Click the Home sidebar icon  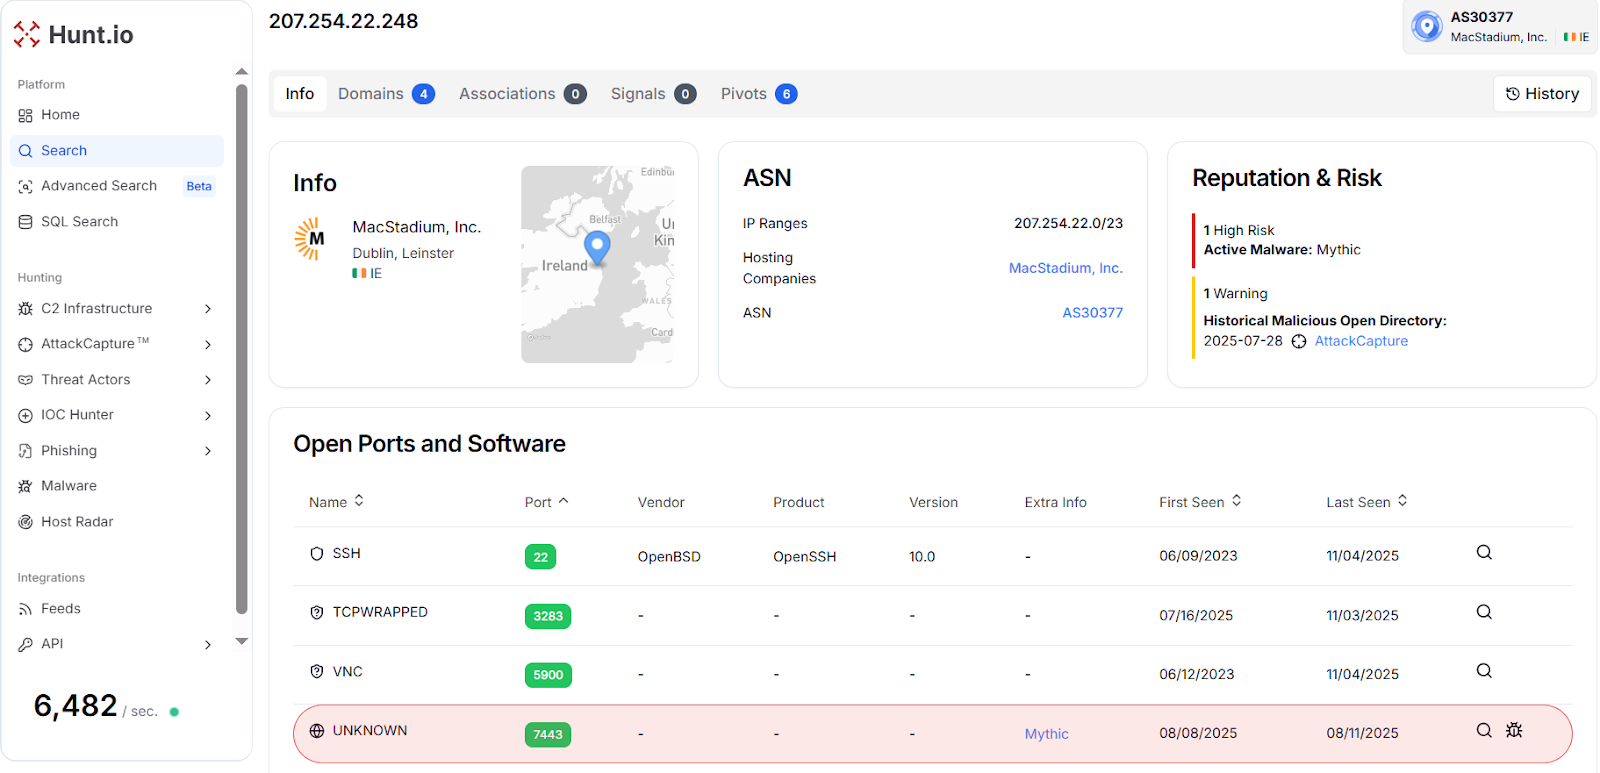point(25,115)
